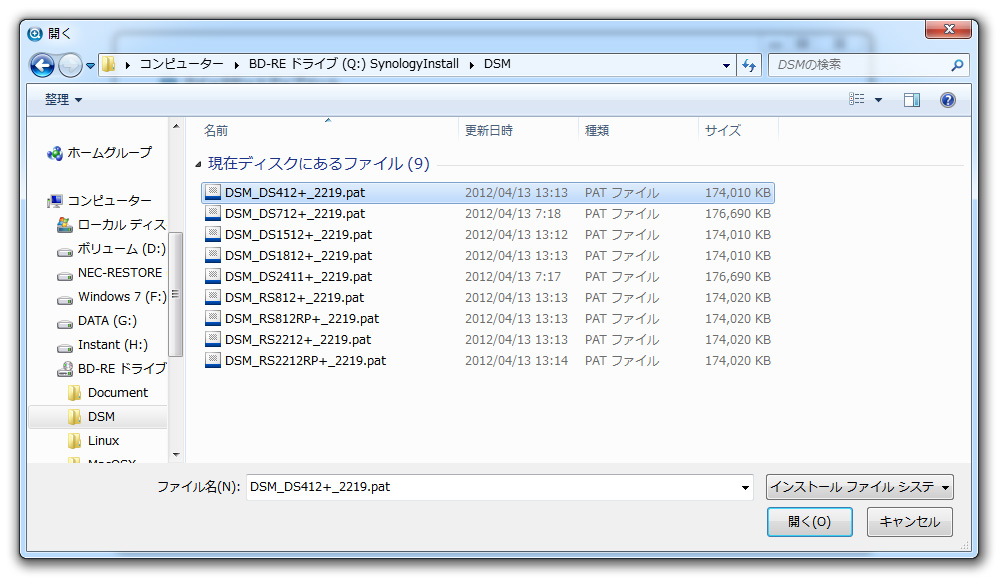The width and height of the screenshot is (1002, 583).
Task: Open help with question mark icon
Action: pyautogui.click(x=948, y=100)
